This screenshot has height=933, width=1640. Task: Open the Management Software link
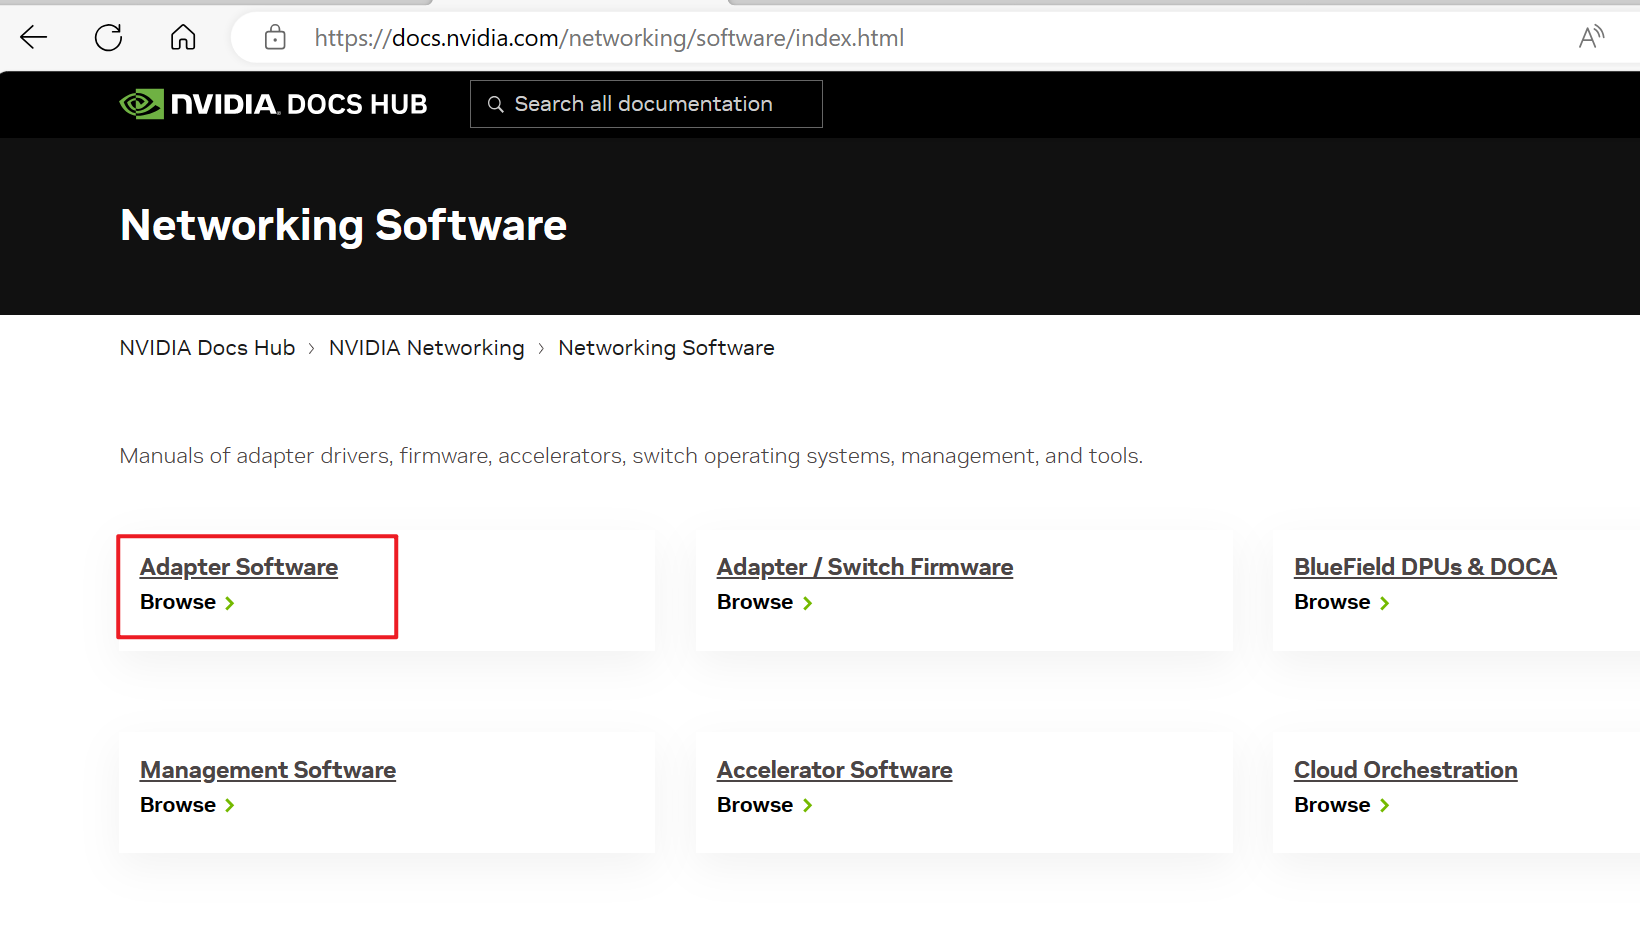268,770
